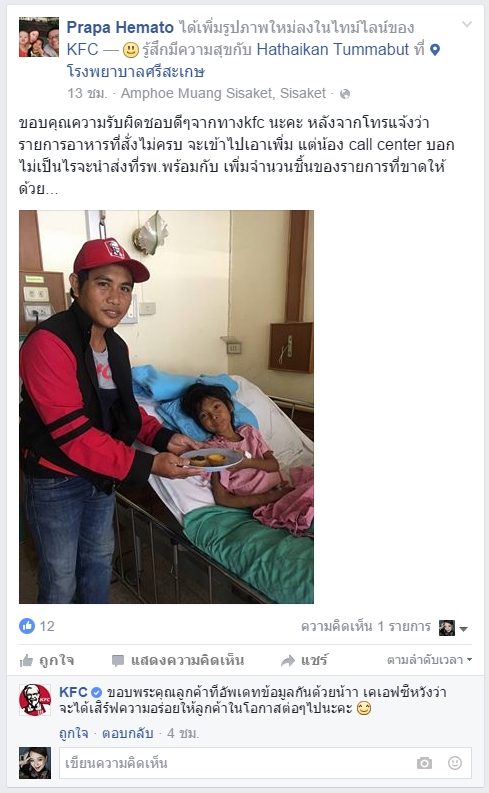The width and height of the screenshot is (489, 793).
Task: Click the thumbs-up like count icon
Action: (27, 626)
